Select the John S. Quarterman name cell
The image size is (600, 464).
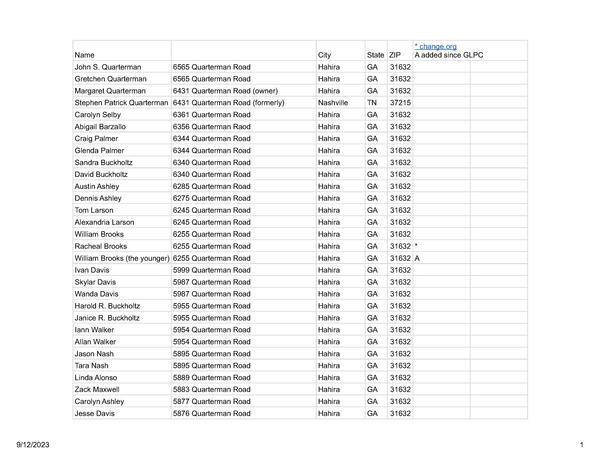[x=108, y=66]
